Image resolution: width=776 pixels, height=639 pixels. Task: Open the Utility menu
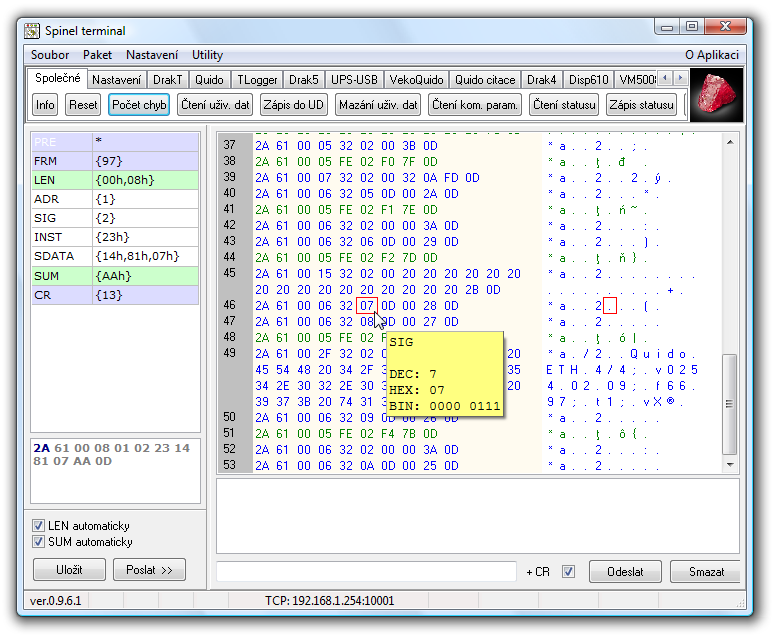pyautogui.click(x=207, y=55)
